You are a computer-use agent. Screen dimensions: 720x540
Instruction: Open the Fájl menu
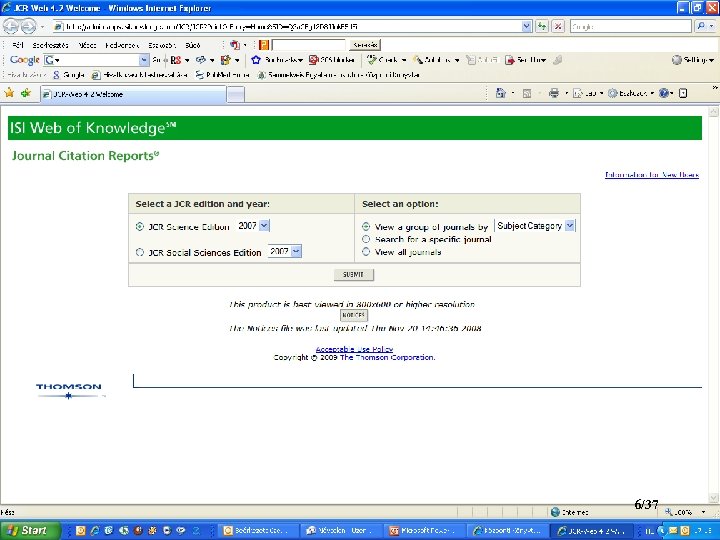(18, 45)
